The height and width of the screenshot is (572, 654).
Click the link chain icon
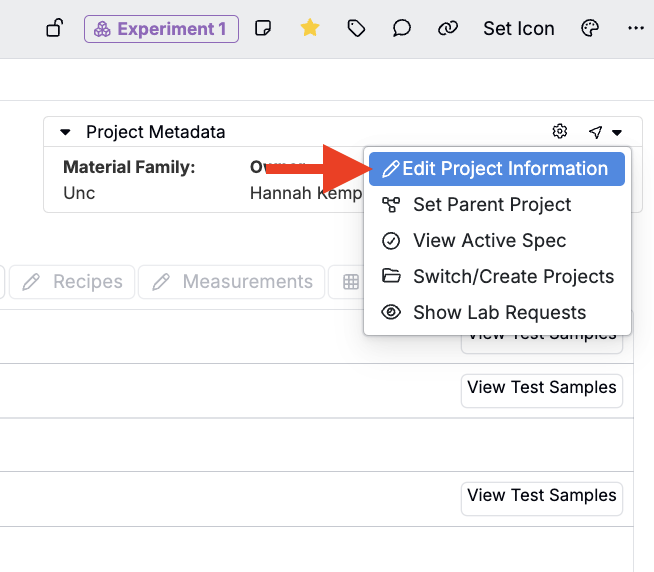(448, 28)
